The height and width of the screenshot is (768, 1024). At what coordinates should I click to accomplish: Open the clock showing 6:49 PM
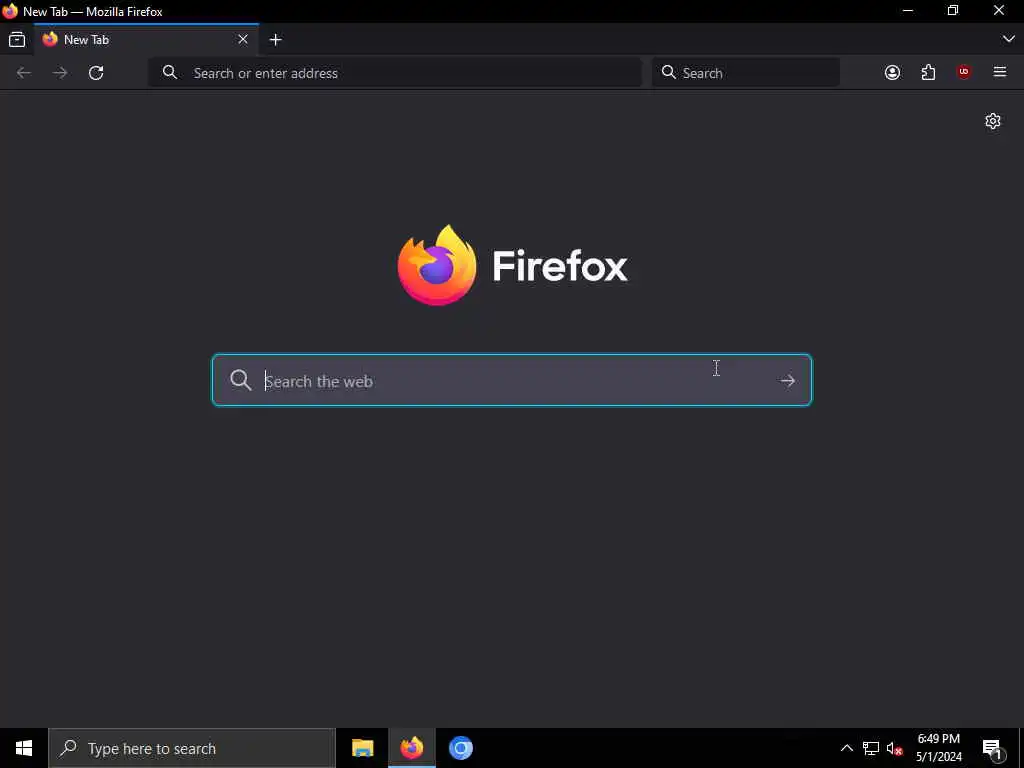[x=939, y=748]
